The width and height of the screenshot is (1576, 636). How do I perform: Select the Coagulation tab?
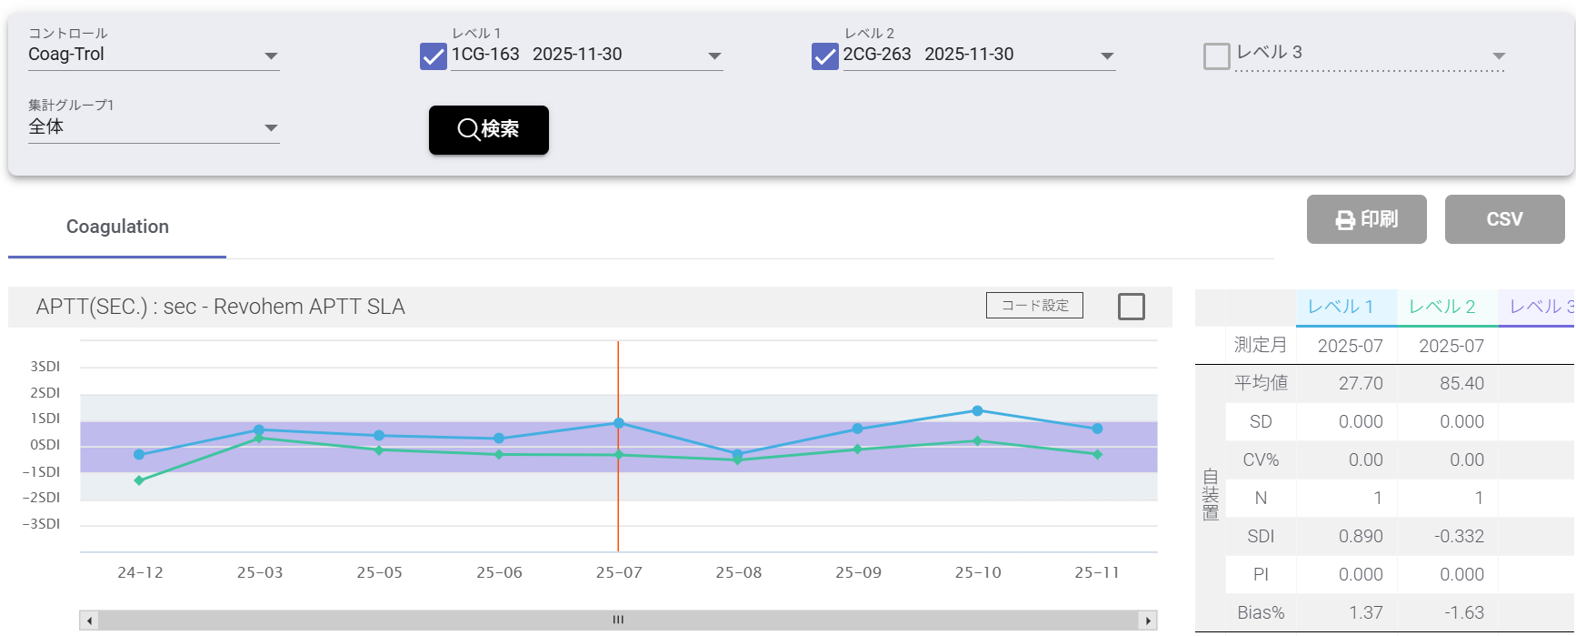(x=117, y=227)
